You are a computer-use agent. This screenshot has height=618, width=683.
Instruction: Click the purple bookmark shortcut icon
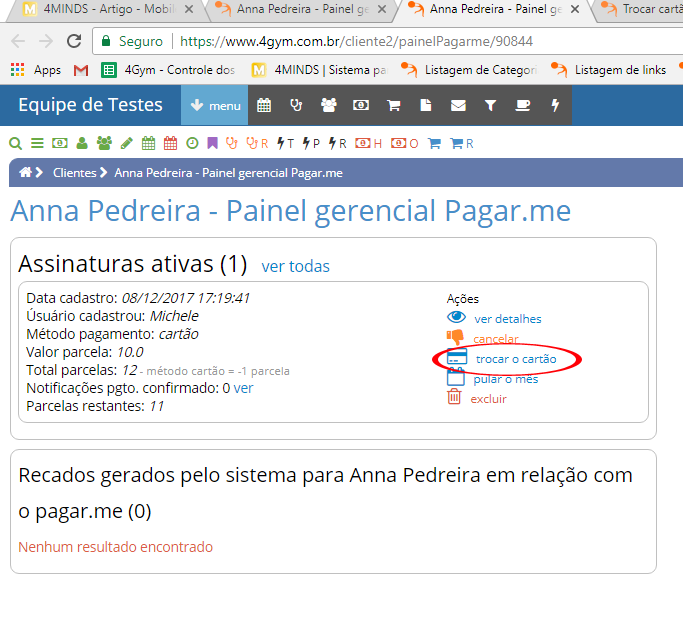pos(212,143)
